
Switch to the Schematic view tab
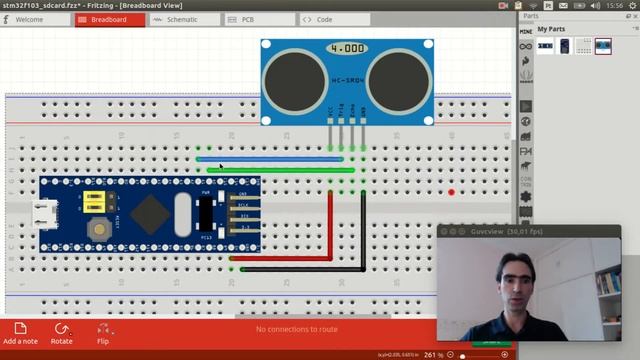click(x=184, y=20)
